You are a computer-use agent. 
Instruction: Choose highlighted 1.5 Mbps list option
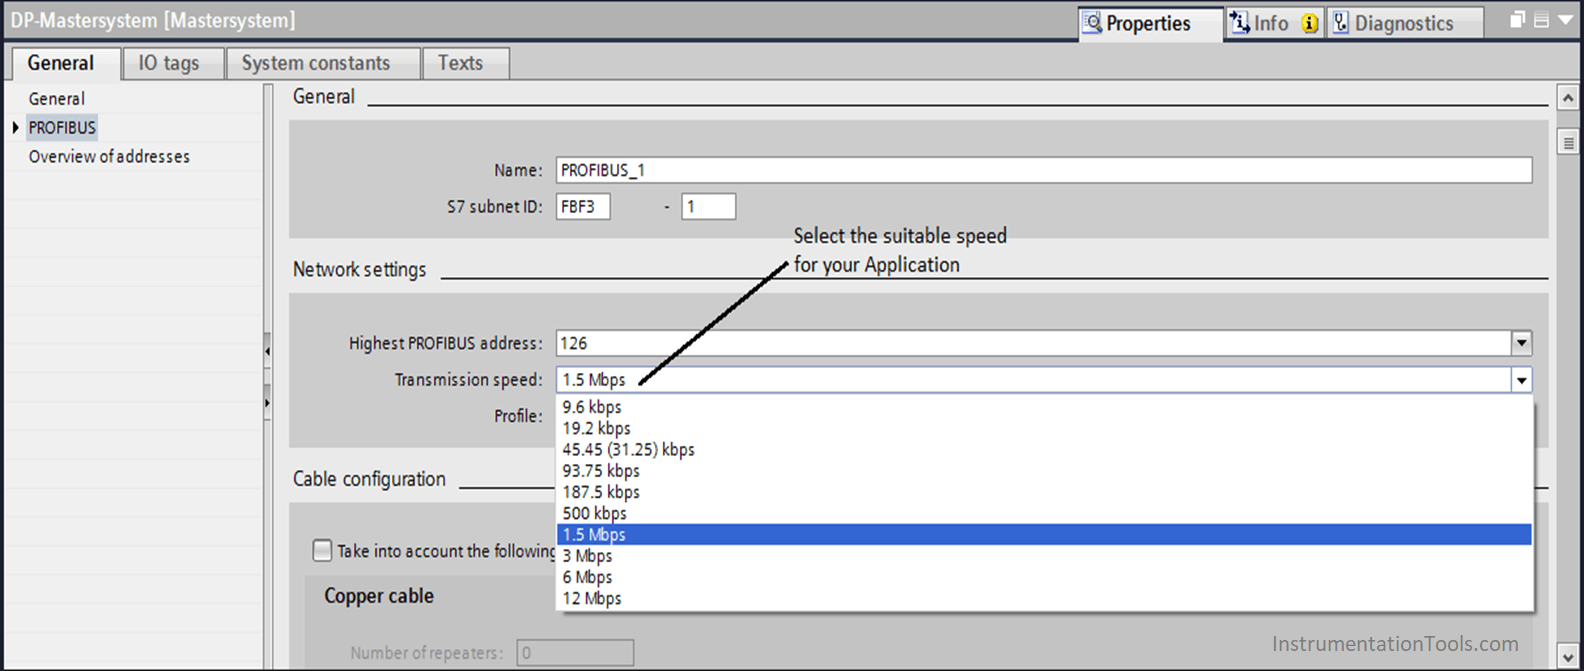(1044, 535)
